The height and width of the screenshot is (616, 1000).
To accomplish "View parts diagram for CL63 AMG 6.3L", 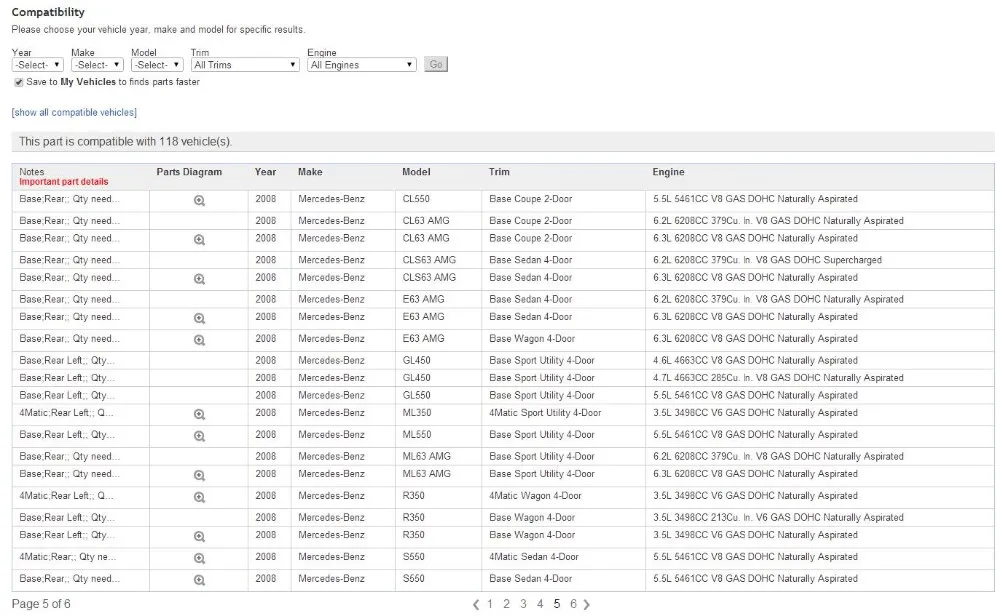I will pyautogui.click(x=199, y=240).
